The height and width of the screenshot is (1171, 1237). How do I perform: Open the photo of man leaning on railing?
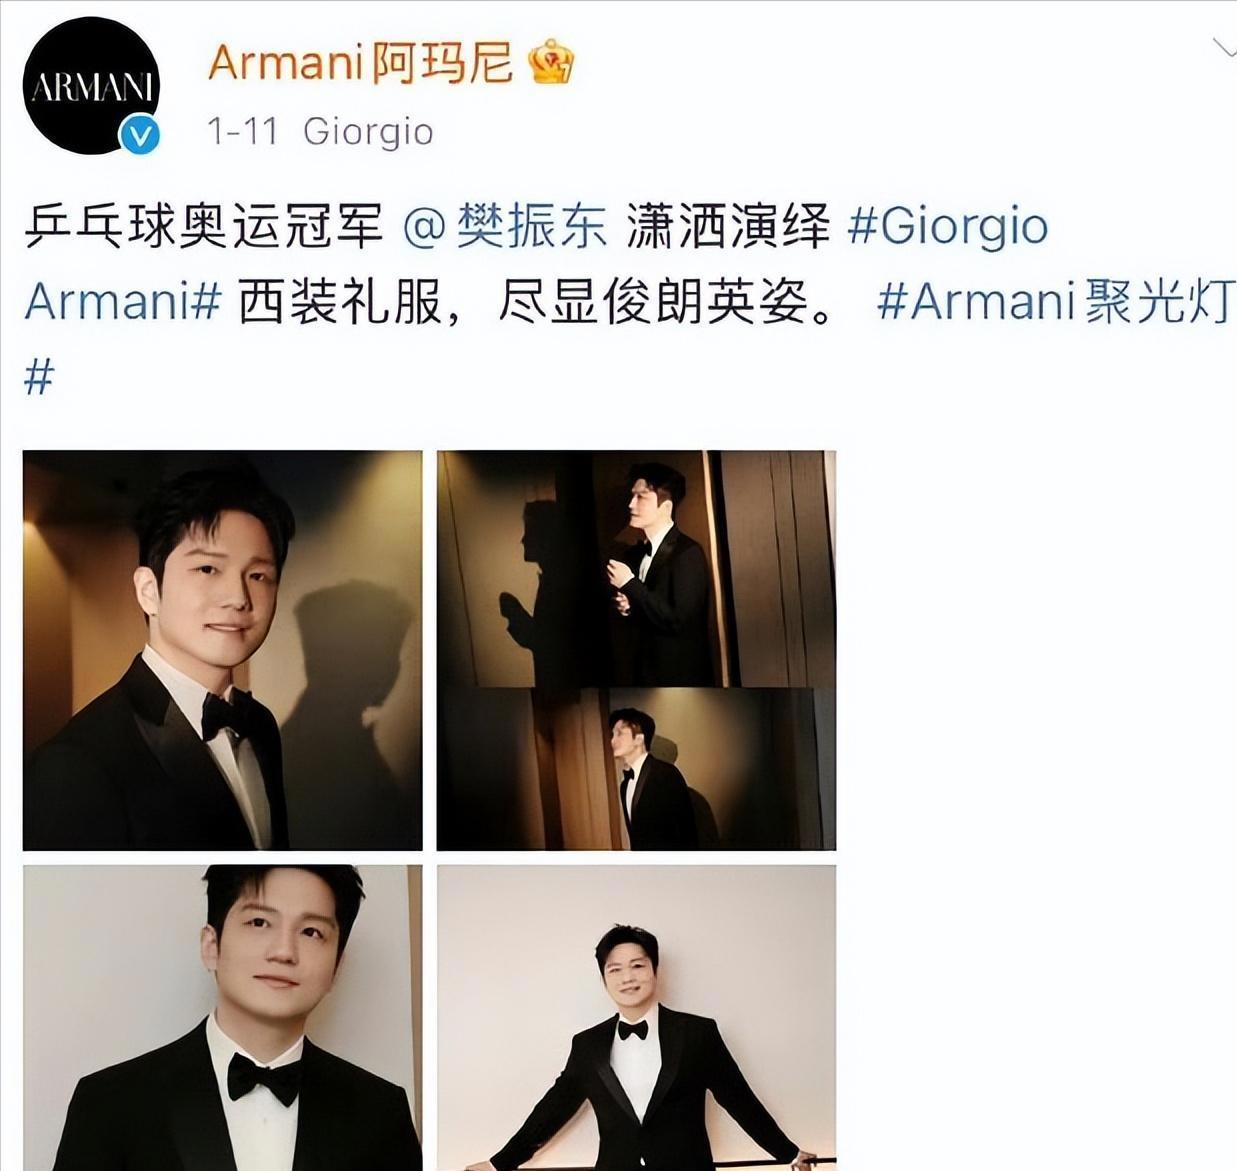(x=636, y=1018)
